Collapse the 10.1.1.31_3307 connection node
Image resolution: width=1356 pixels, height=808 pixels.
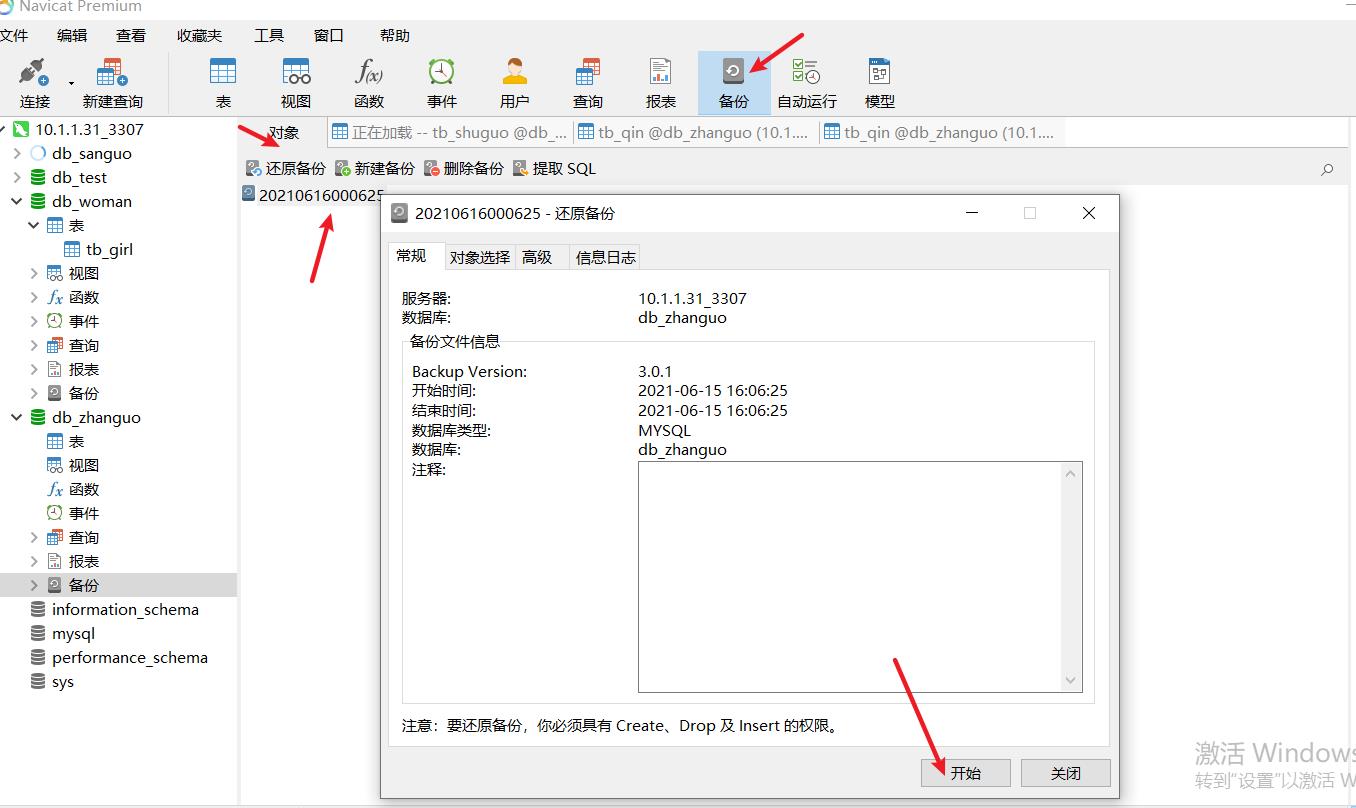tap(2, 129)
